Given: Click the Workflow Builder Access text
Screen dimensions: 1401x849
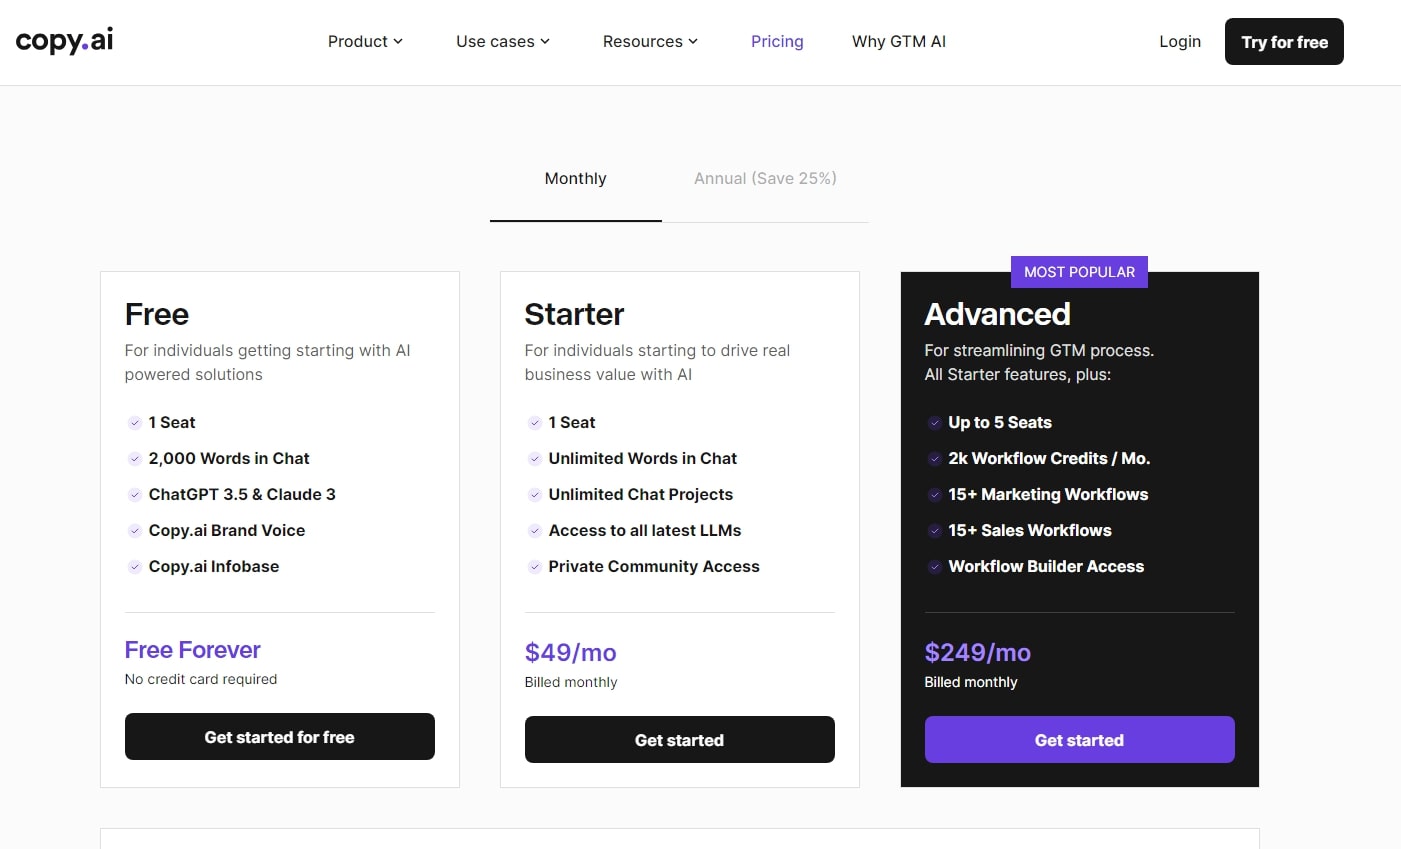Looking at the screenshot, I should [1046, 567].
